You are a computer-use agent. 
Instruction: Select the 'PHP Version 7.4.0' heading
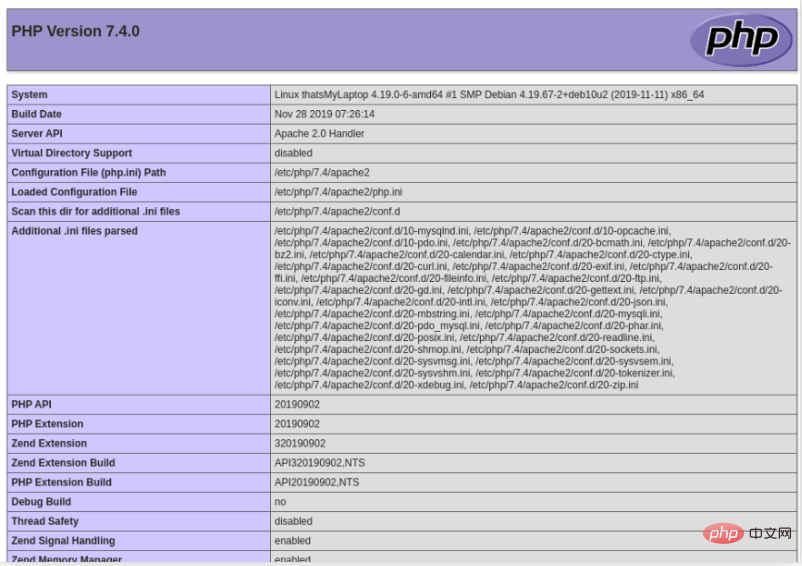point(75,31)
